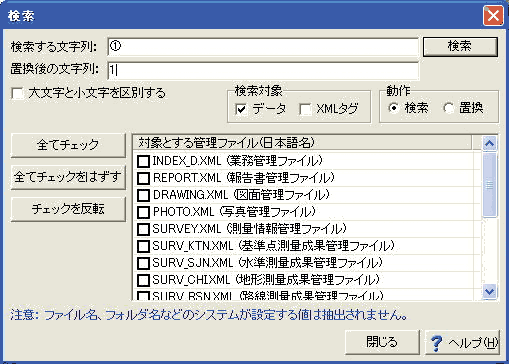Click the チェックを反転 button
509x364 pixels.
[x=68, y=209]
